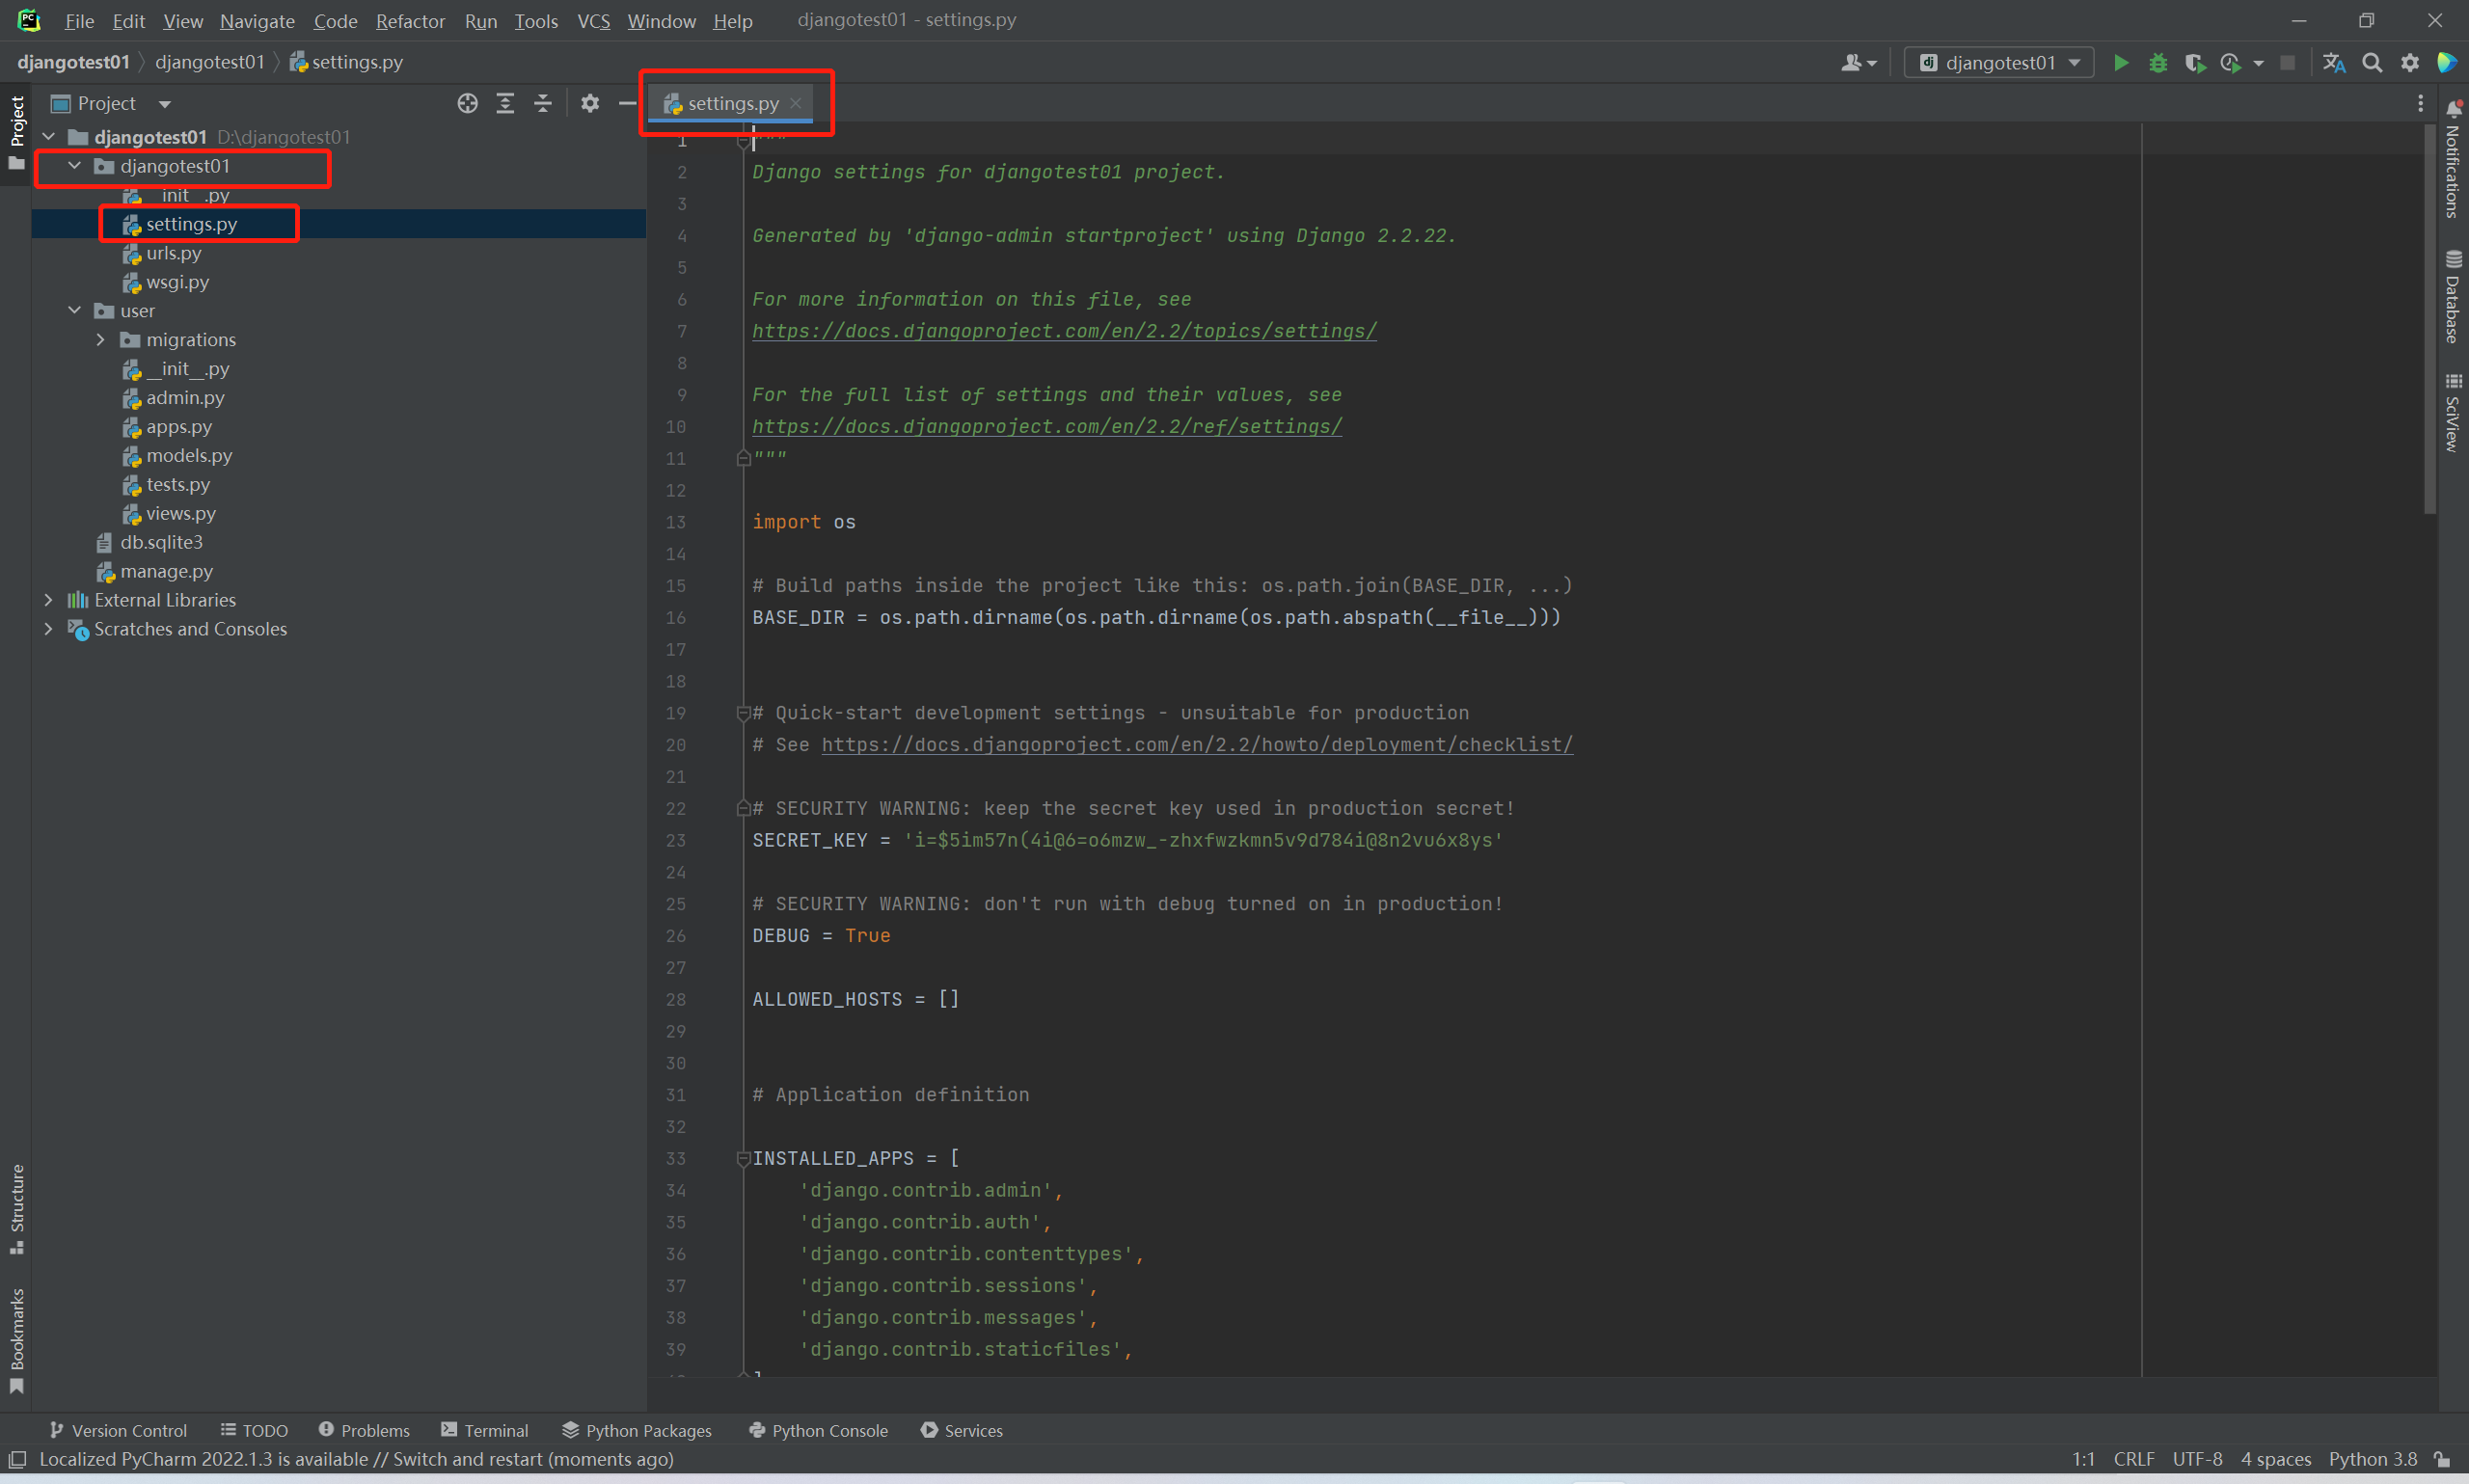
Task: Click the Profile run icon
Action: tap(2230, 62)
